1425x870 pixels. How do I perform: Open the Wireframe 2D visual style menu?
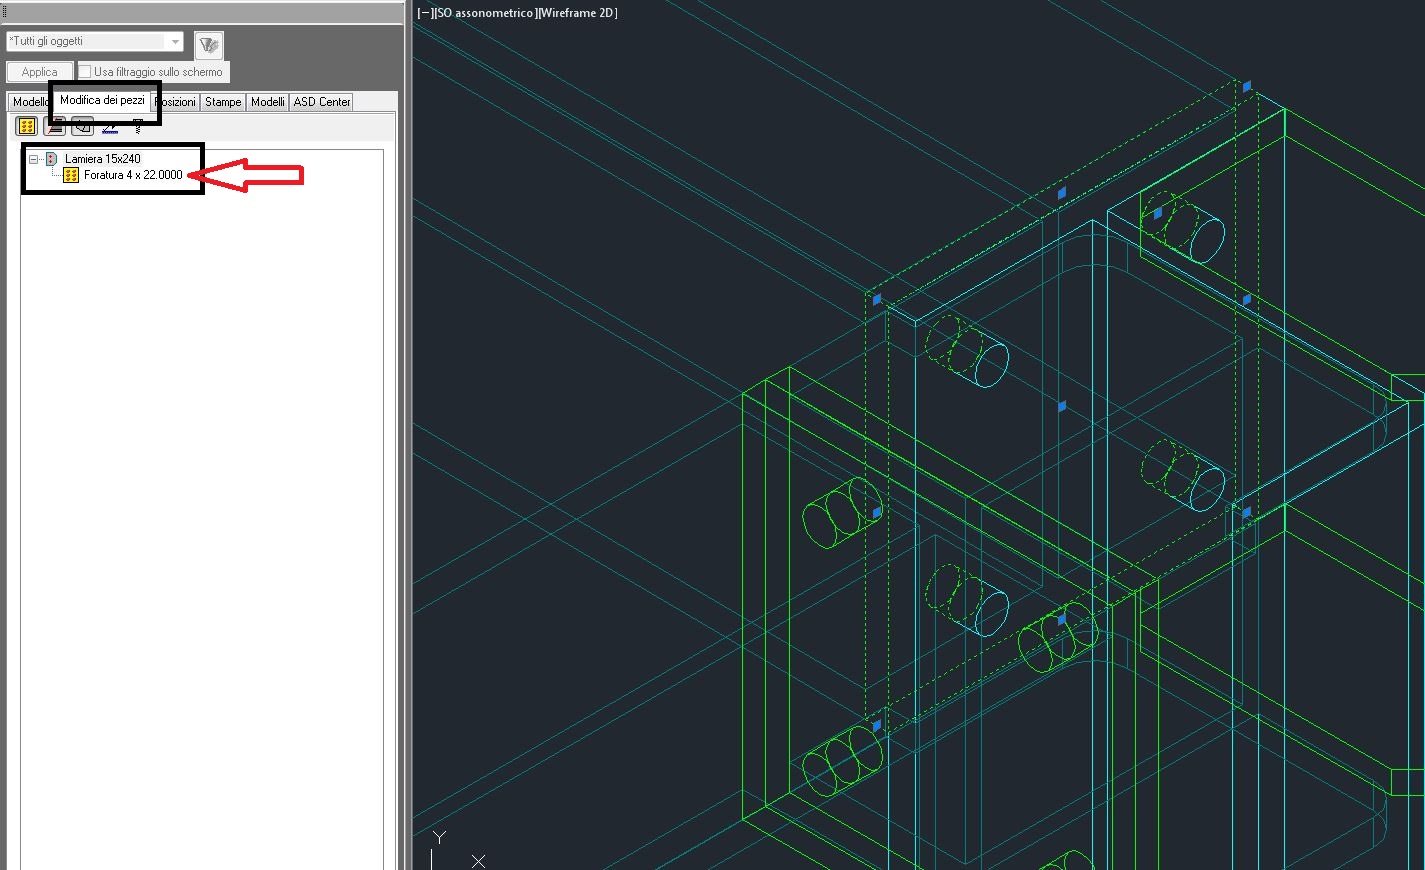pyautogui.click(x=577, y=13)
